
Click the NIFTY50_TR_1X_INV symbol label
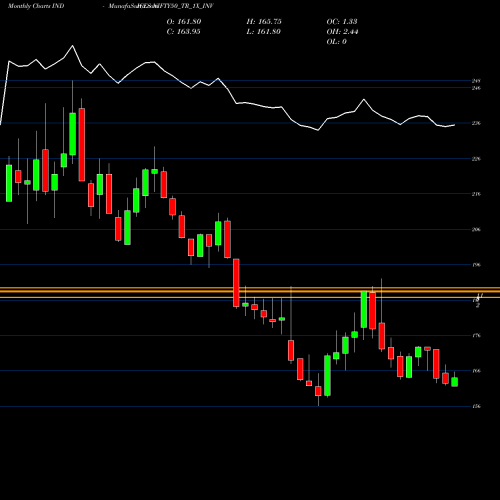tap(182, 6)
